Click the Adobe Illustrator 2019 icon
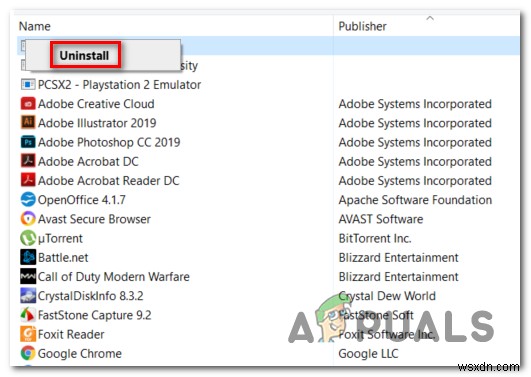The height and width of the screenshot is (377, 531). click(x=28, y=122)
